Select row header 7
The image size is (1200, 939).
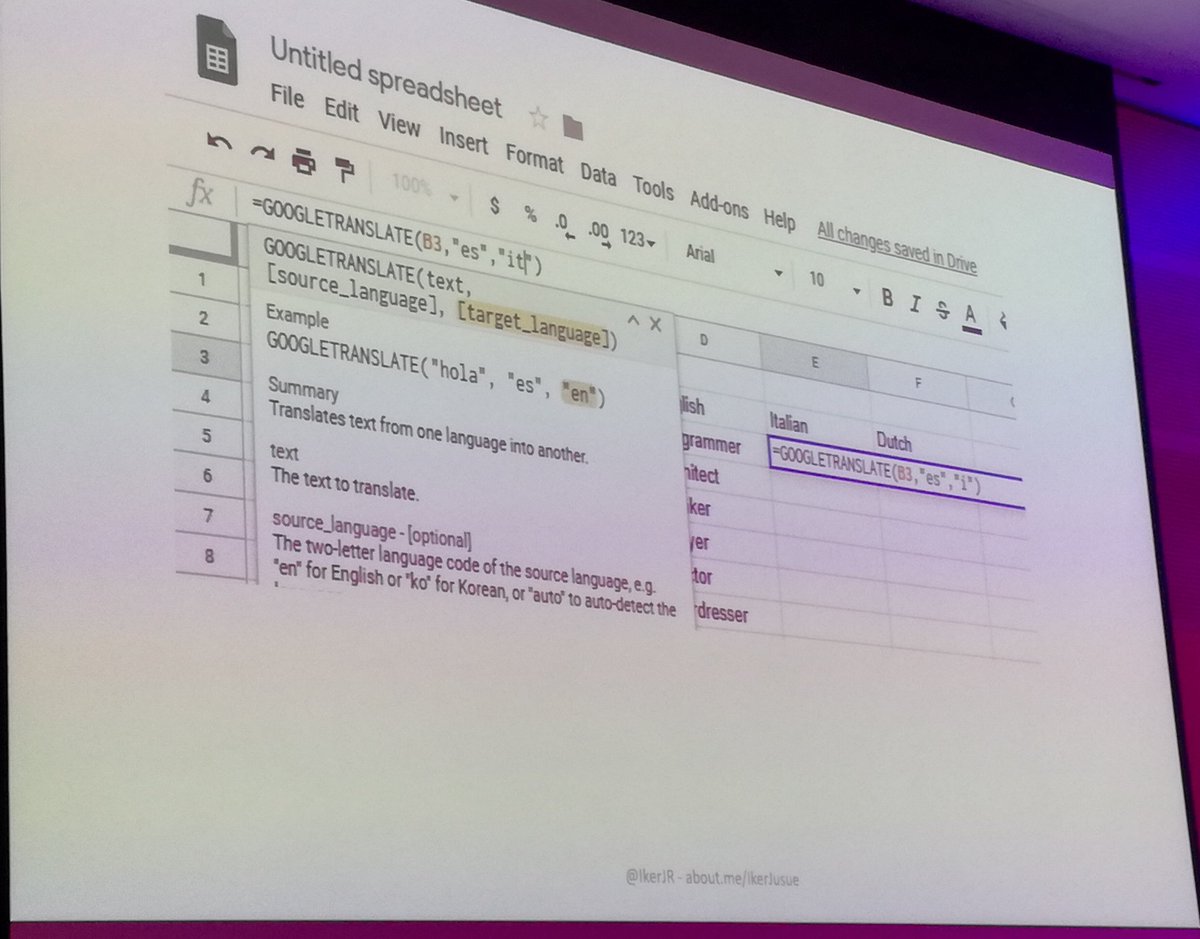pyautogui.click(x=209, y=516)
